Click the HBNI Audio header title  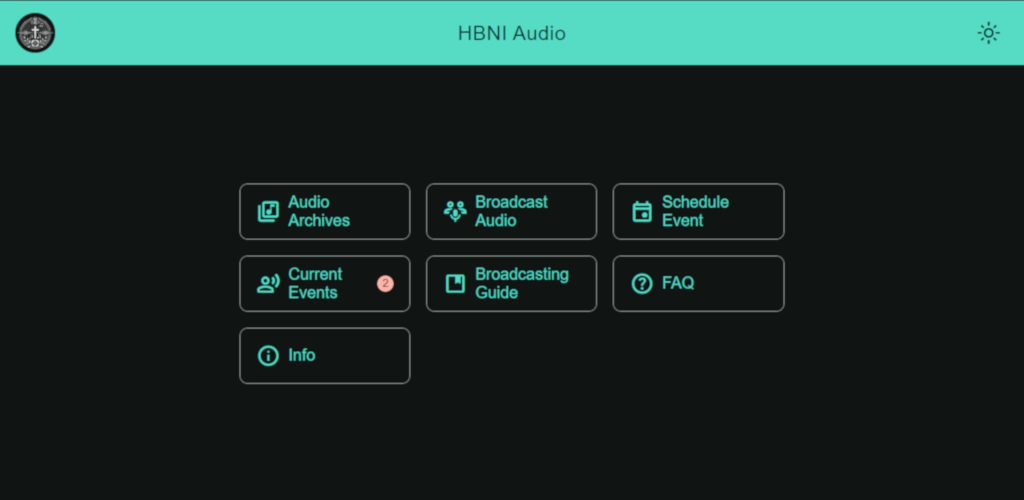(511, 33)
